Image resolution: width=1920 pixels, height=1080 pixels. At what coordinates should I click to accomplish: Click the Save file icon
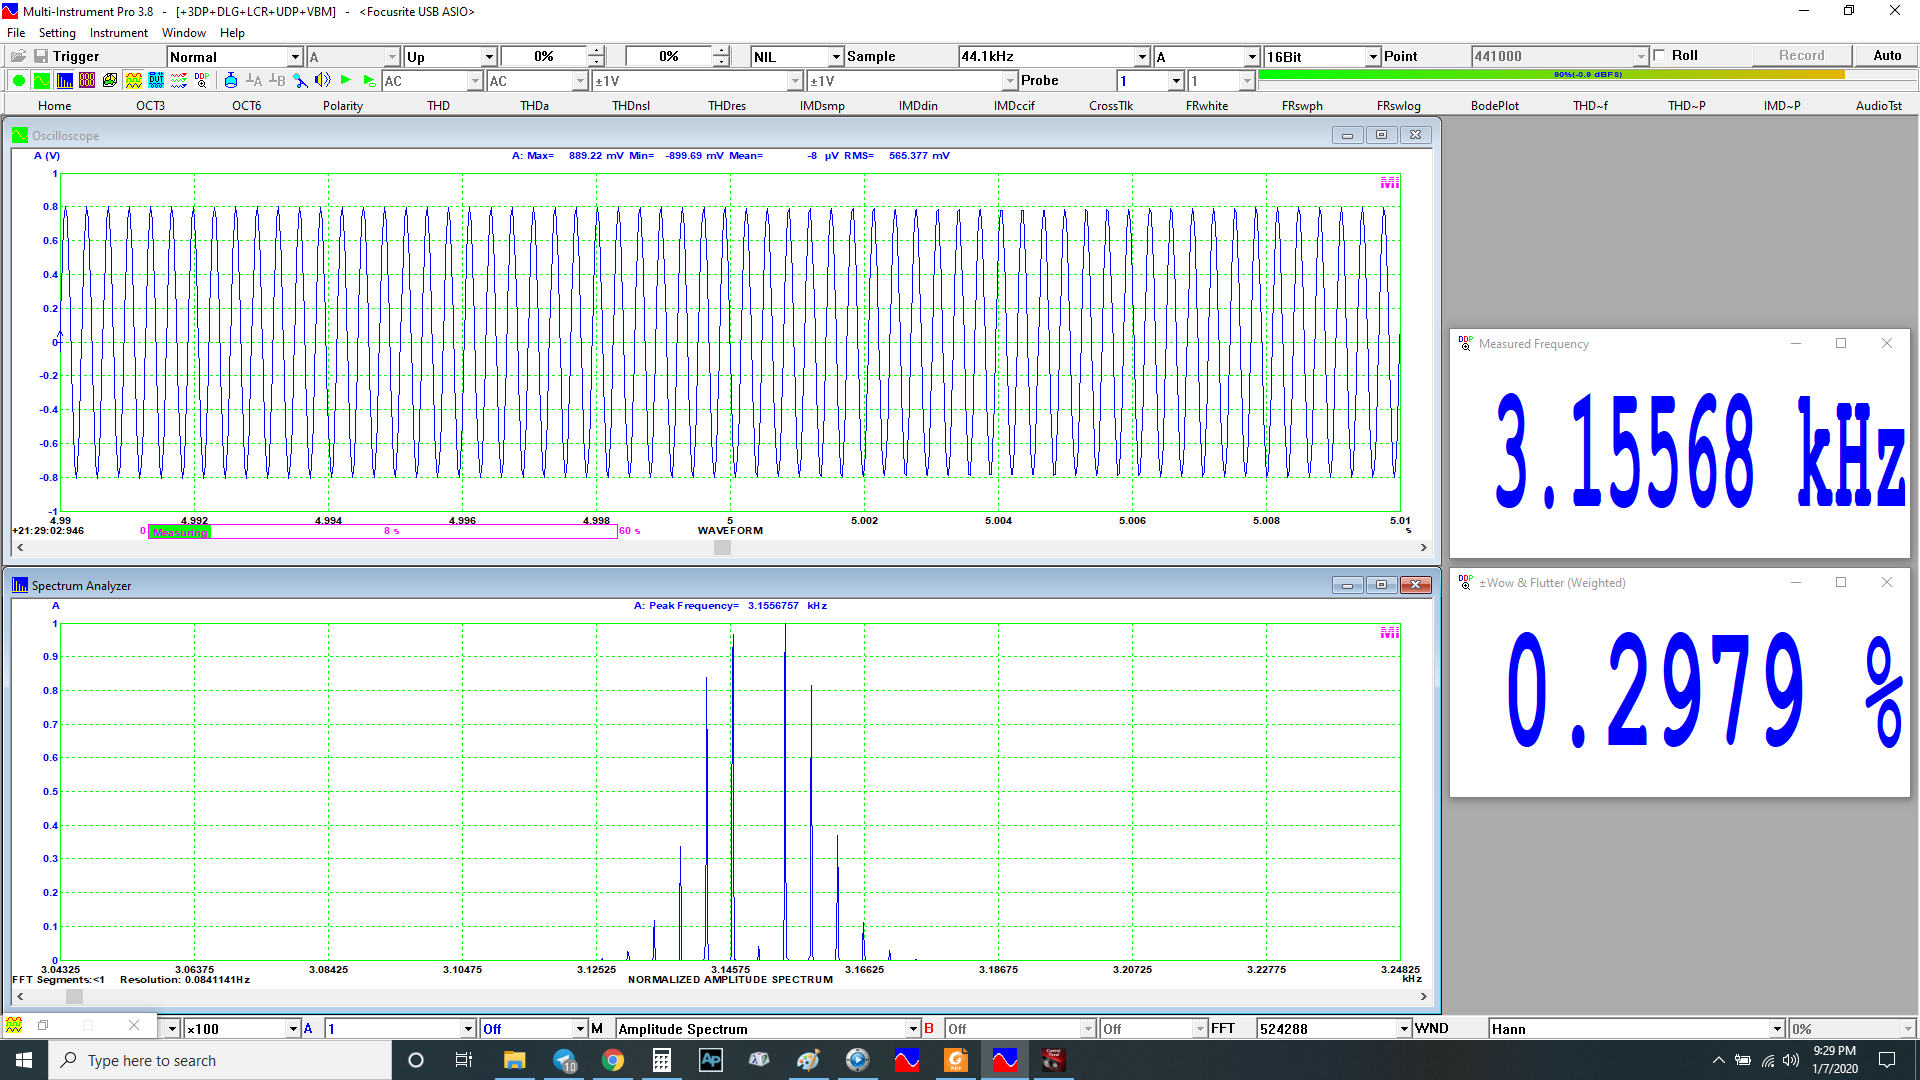pos(41,56)
